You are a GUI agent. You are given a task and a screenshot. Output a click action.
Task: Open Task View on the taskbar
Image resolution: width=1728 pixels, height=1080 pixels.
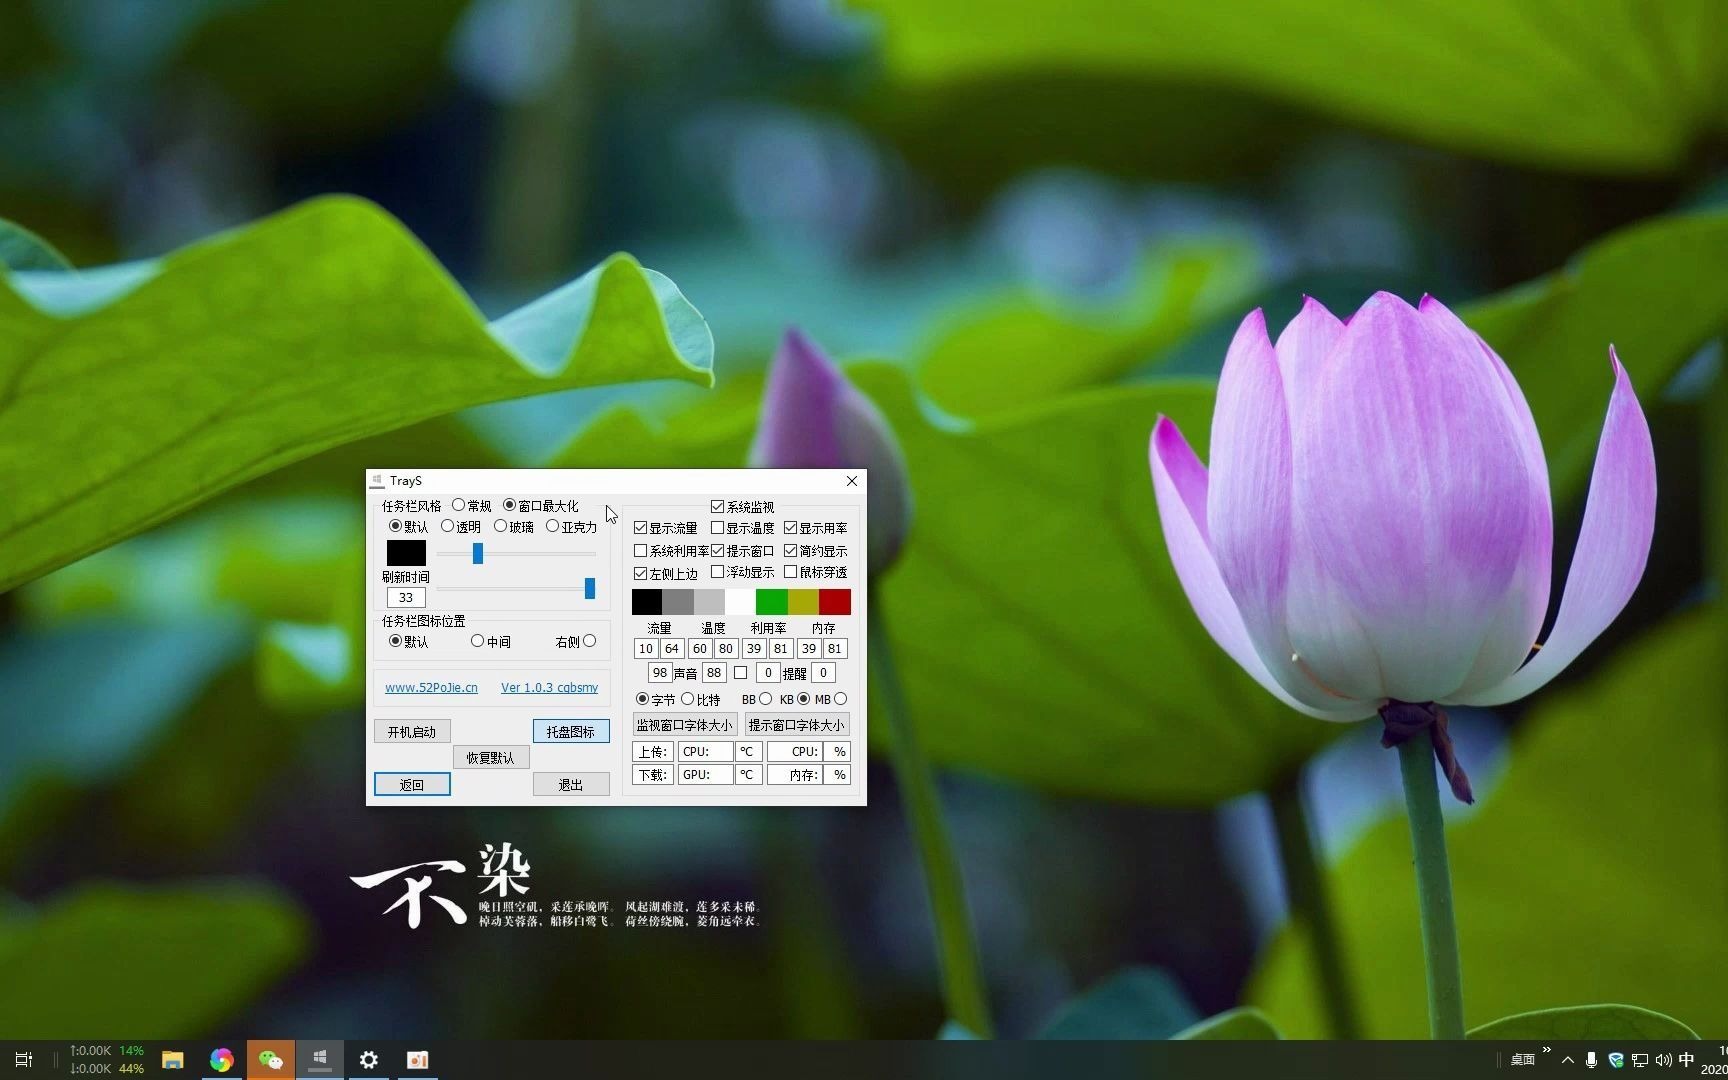click(x=24, y=1059)
